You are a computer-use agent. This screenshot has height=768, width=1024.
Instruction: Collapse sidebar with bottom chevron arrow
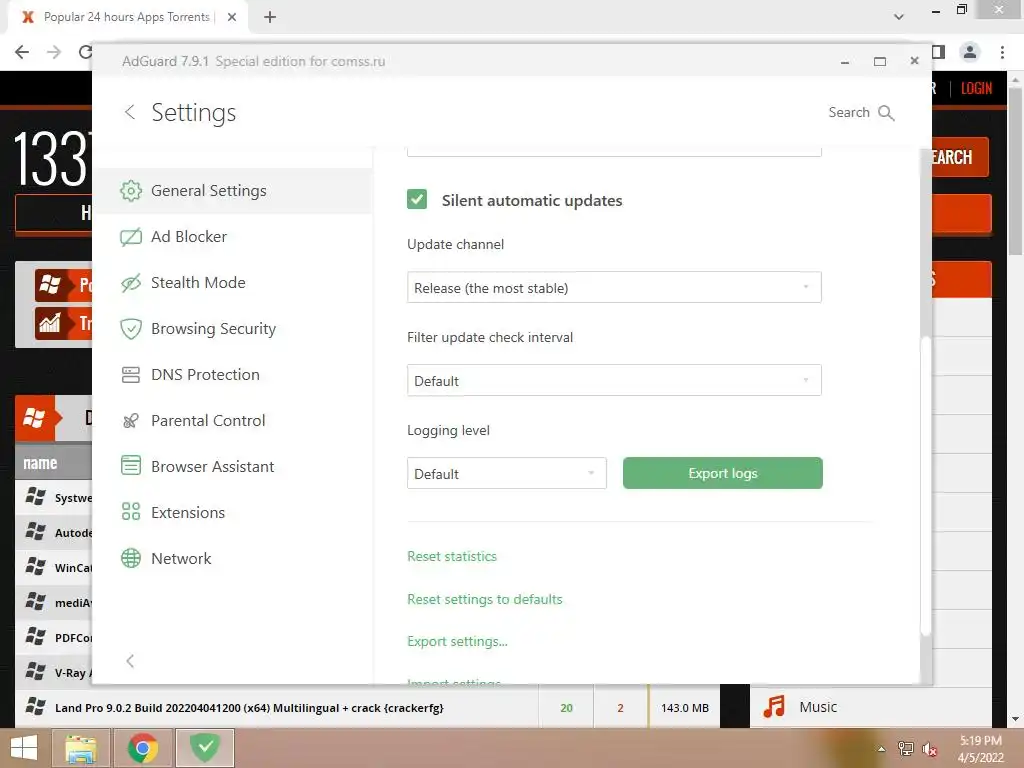pos(130,661)
